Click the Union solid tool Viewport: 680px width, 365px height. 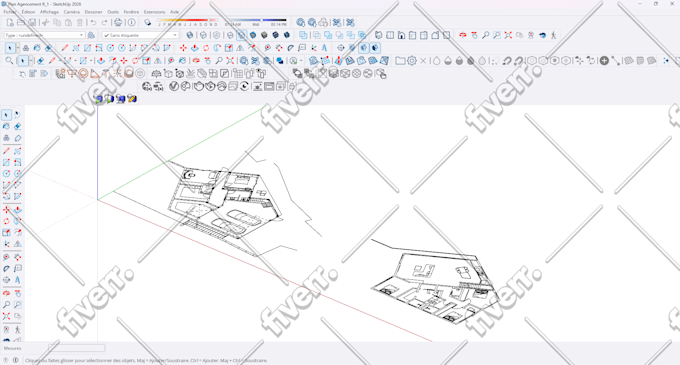328,35
